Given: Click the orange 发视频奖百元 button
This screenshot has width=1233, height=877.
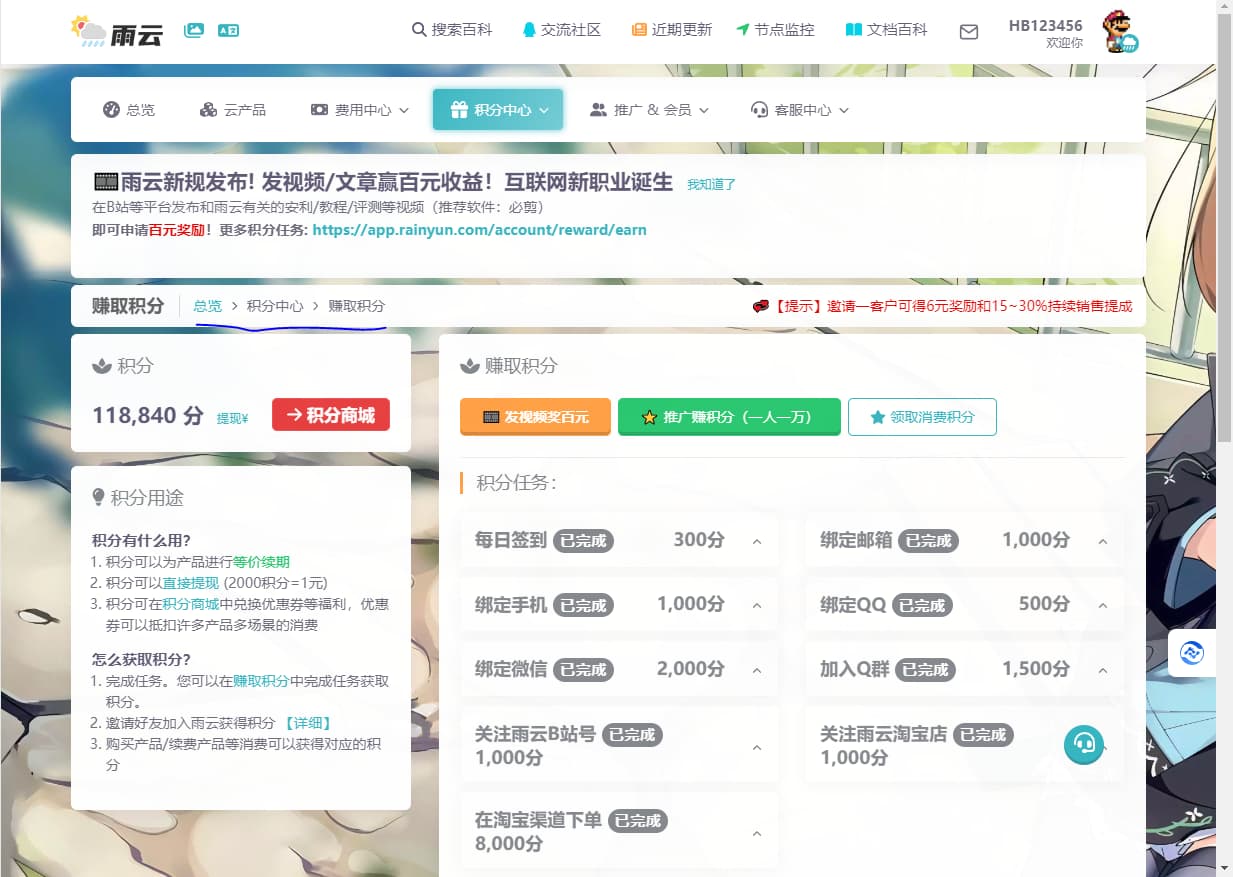Looking at the screenshot, I should (x=535, y=417).
